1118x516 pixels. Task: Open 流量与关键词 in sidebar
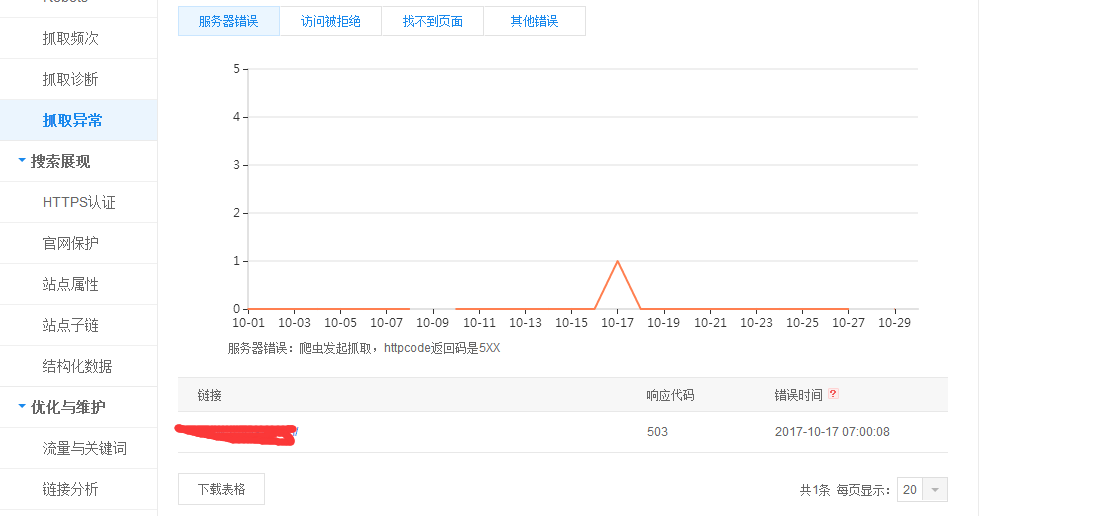84,448
